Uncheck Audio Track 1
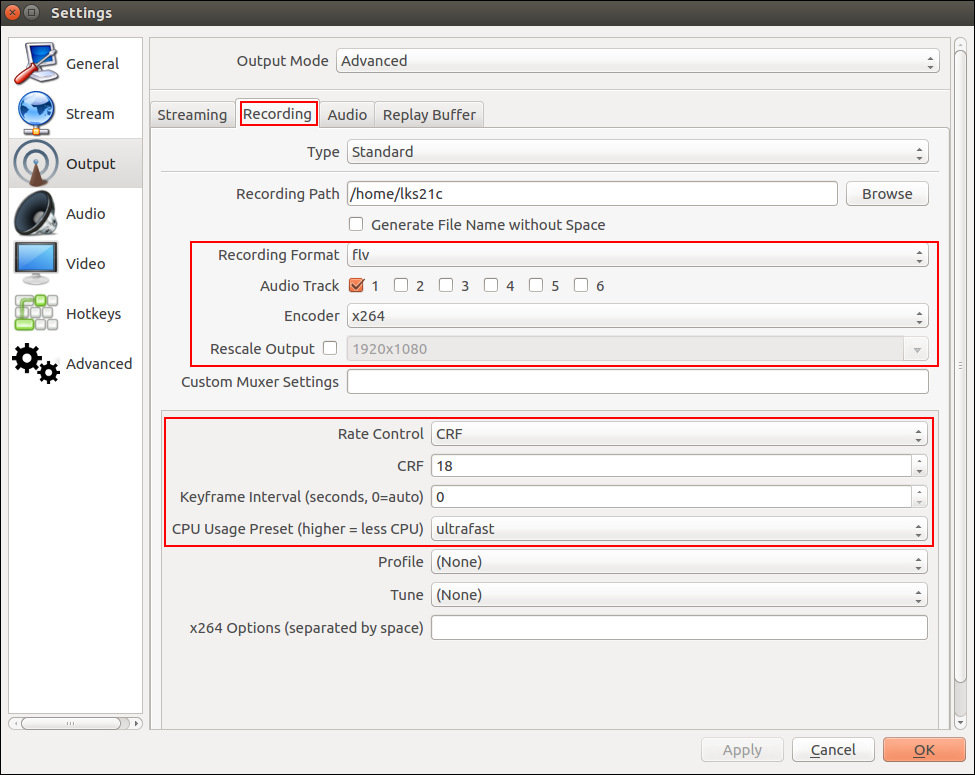 tap(356, 285)
